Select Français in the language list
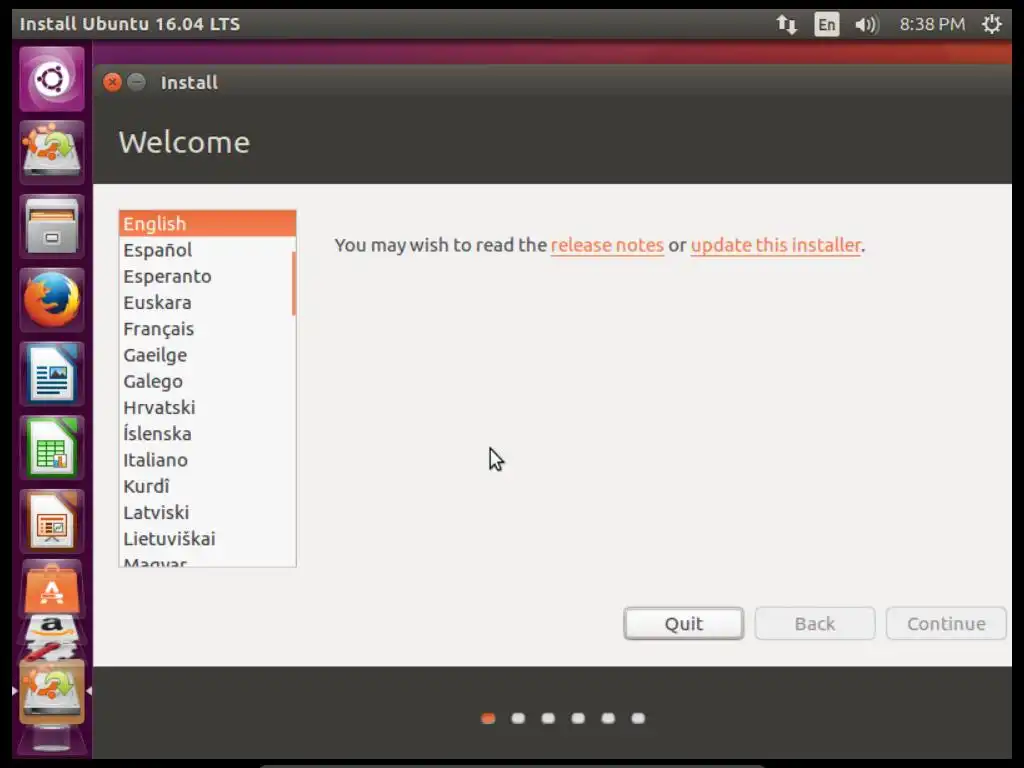The width and height of the screenshot is (1024, 768). pyautogui.click(x=206, y=328)
